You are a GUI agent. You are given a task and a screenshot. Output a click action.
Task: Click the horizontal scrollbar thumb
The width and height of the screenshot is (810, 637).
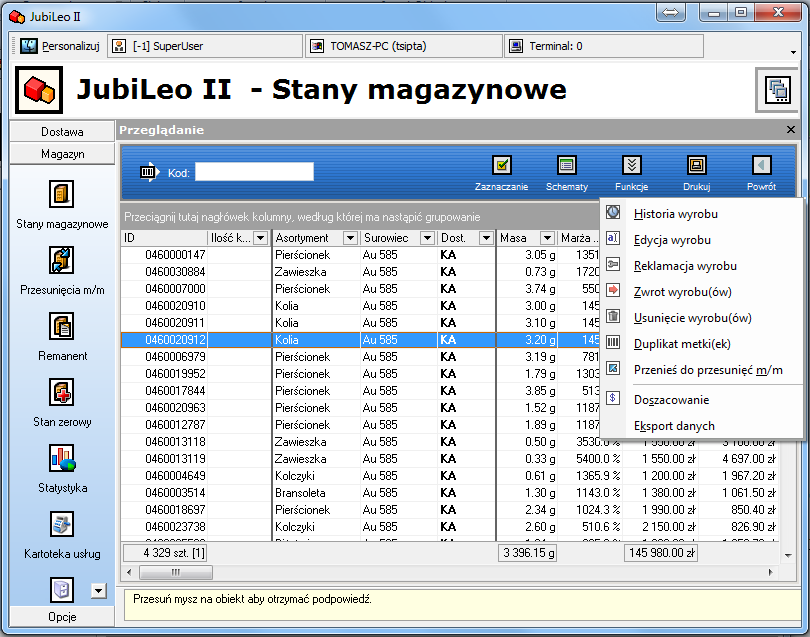click(176, 572)
